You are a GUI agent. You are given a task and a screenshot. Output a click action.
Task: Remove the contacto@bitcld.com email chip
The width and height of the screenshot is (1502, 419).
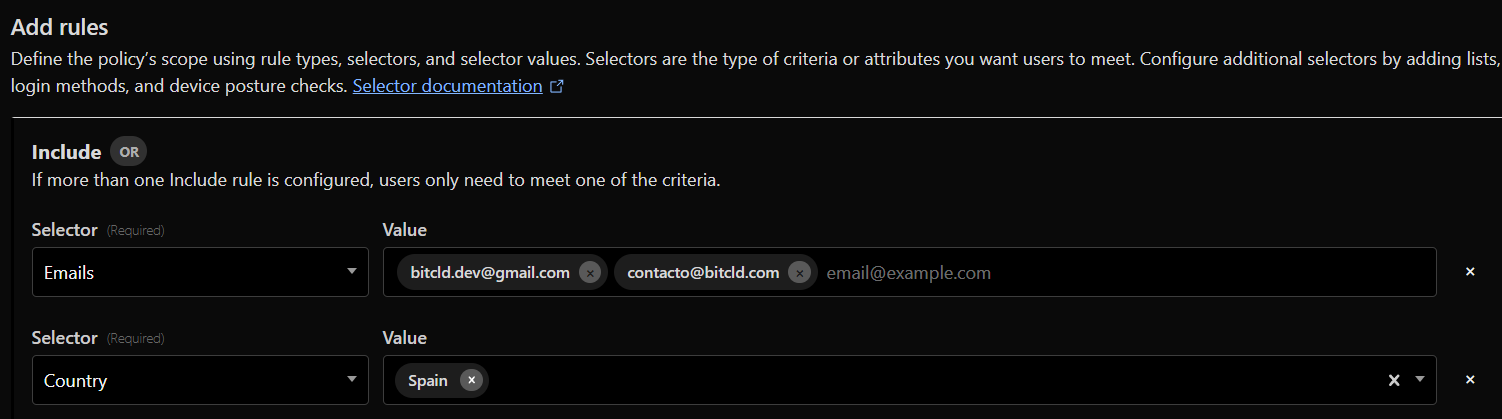(x=798, y=272)
